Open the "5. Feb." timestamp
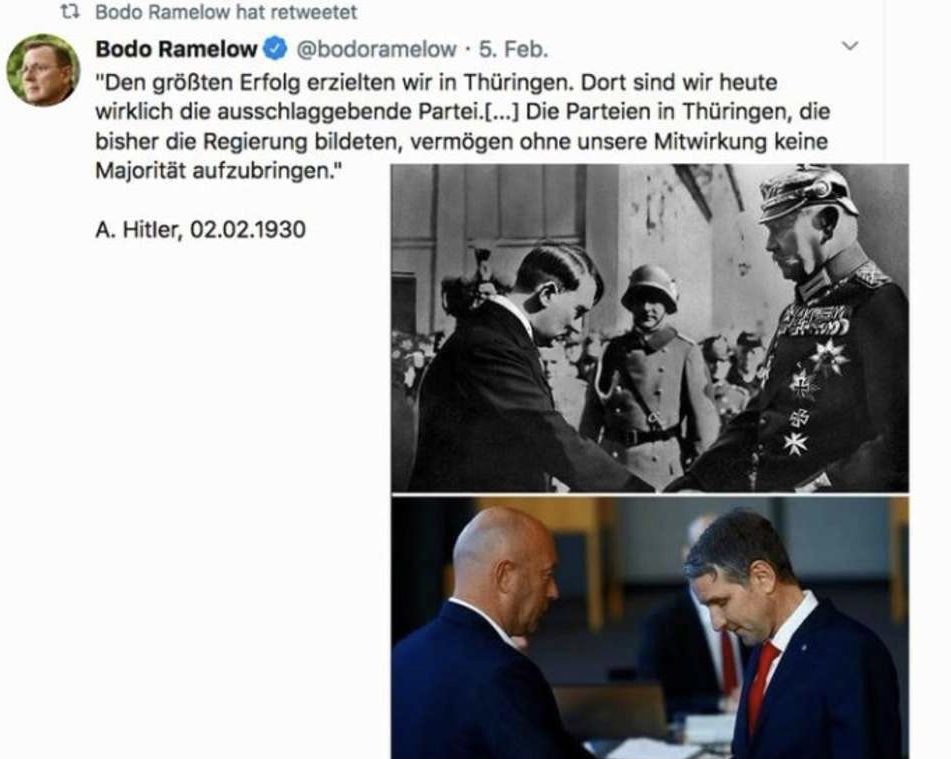 [x=514, y=49]
